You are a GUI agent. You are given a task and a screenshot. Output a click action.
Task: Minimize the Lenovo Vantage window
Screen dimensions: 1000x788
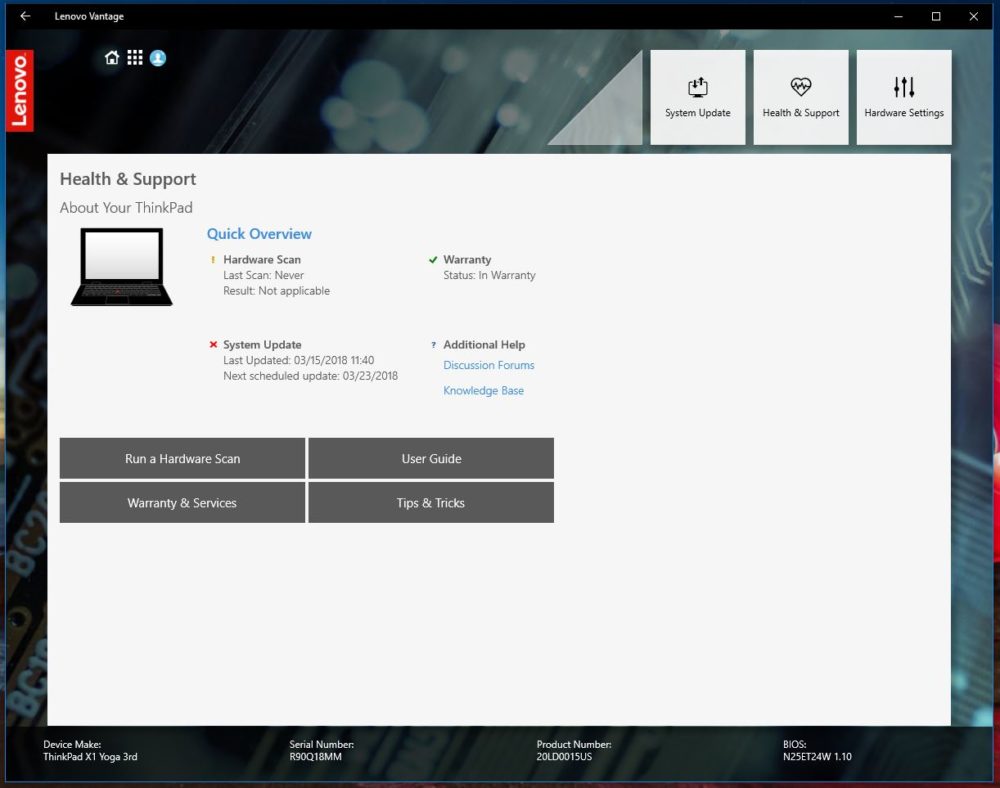point(898,16)
